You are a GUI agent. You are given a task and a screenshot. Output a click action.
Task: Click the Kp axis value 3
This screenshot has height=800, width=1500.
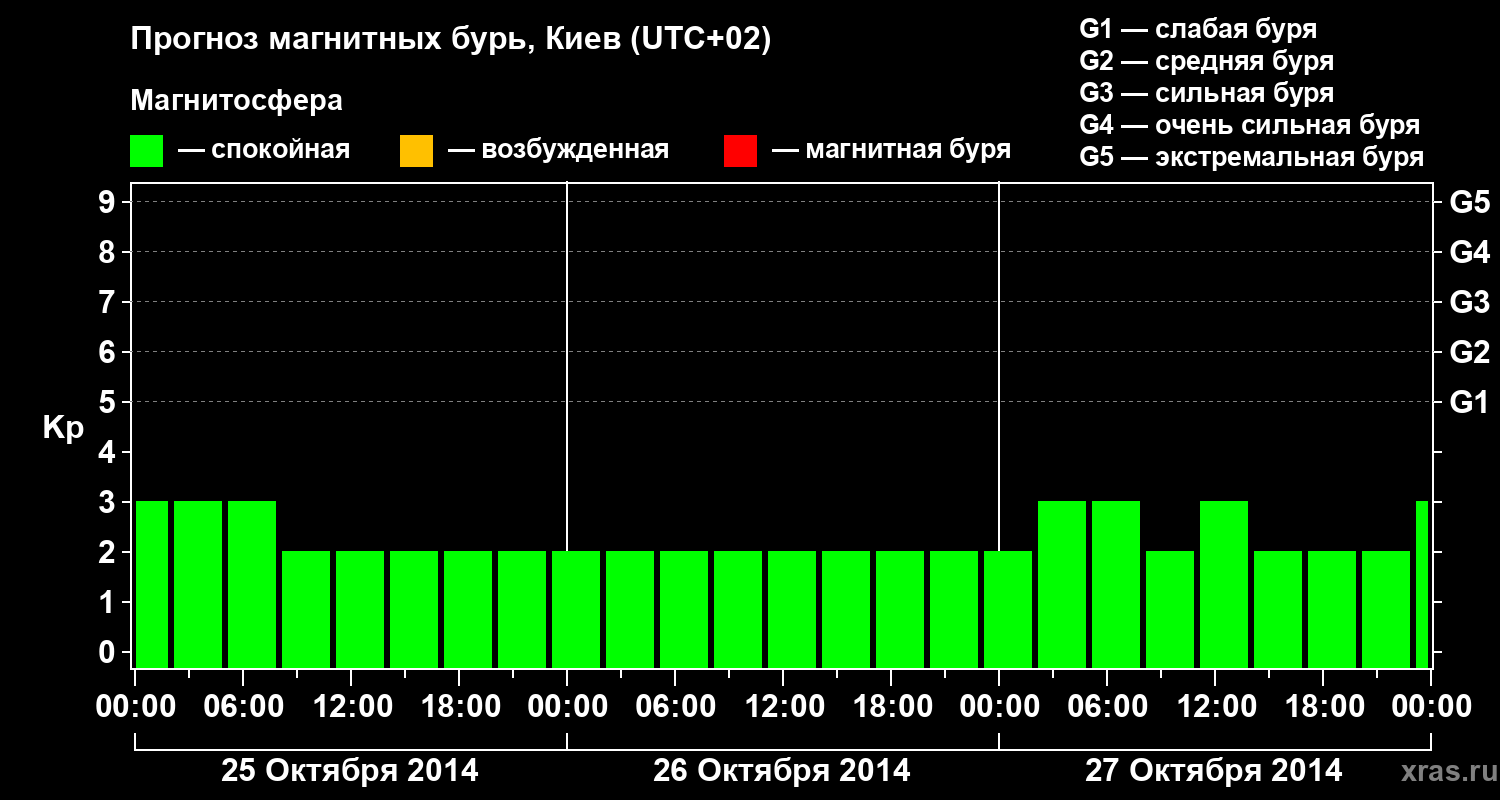pyautogui.click(x=109, y=502)
